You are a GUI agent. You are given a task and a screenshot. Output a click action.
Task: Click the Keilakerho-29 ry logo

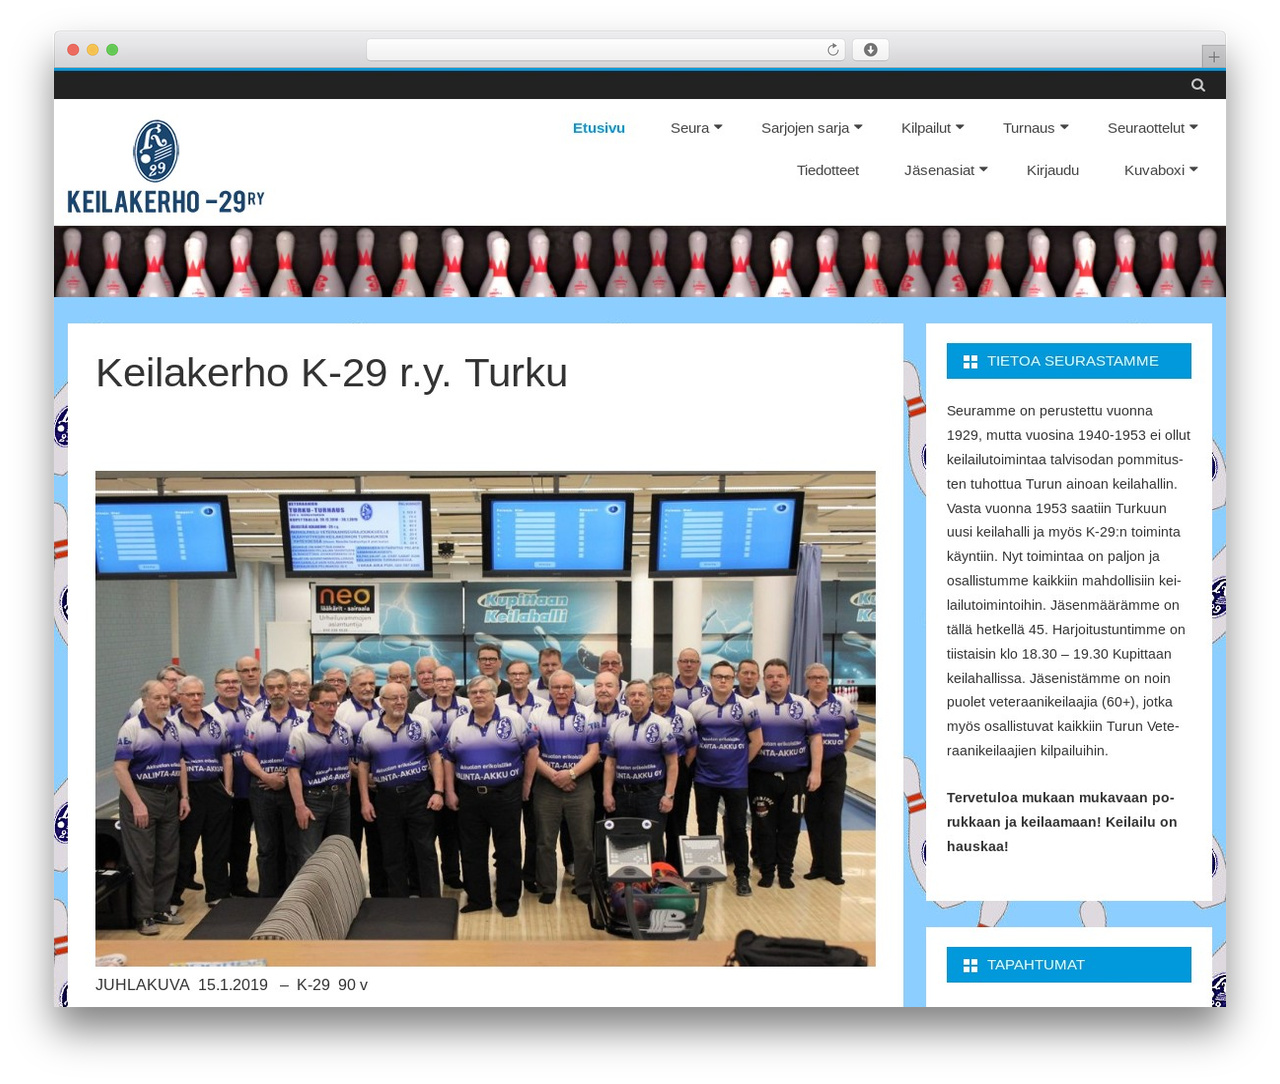(x=166, y=167)
